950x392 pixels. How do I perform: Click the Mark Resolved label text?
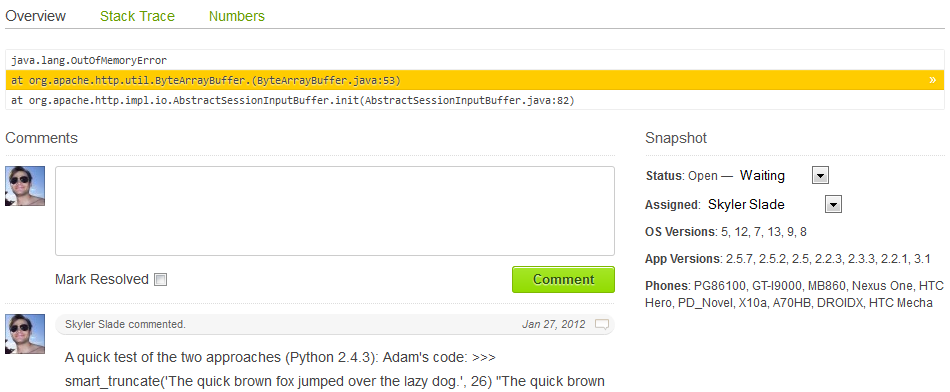[102, 279]
